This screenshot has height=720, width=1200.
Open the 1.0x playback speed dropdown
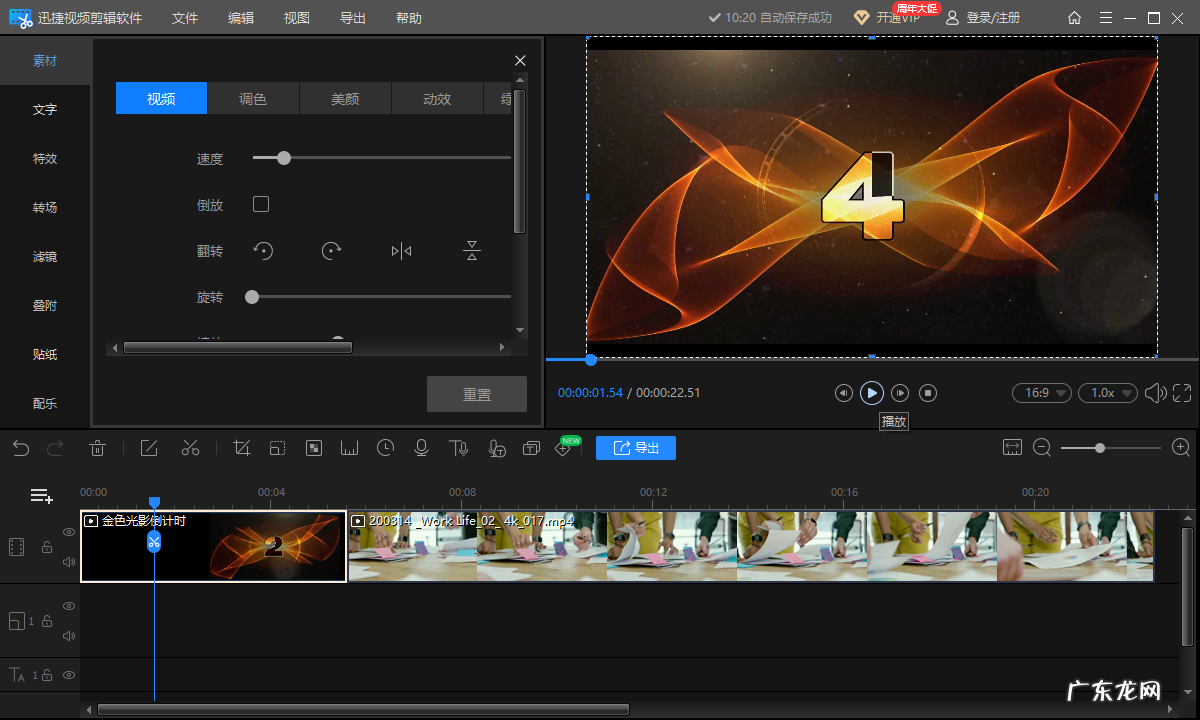coord(1108,393)
